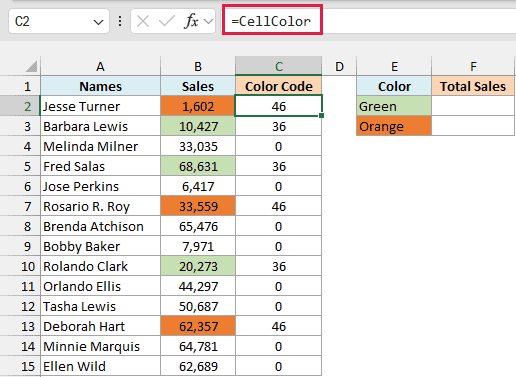Select Melinda Milner's color code 0 cell
Viewport: 516px width, 377px height.
point(279,146)
